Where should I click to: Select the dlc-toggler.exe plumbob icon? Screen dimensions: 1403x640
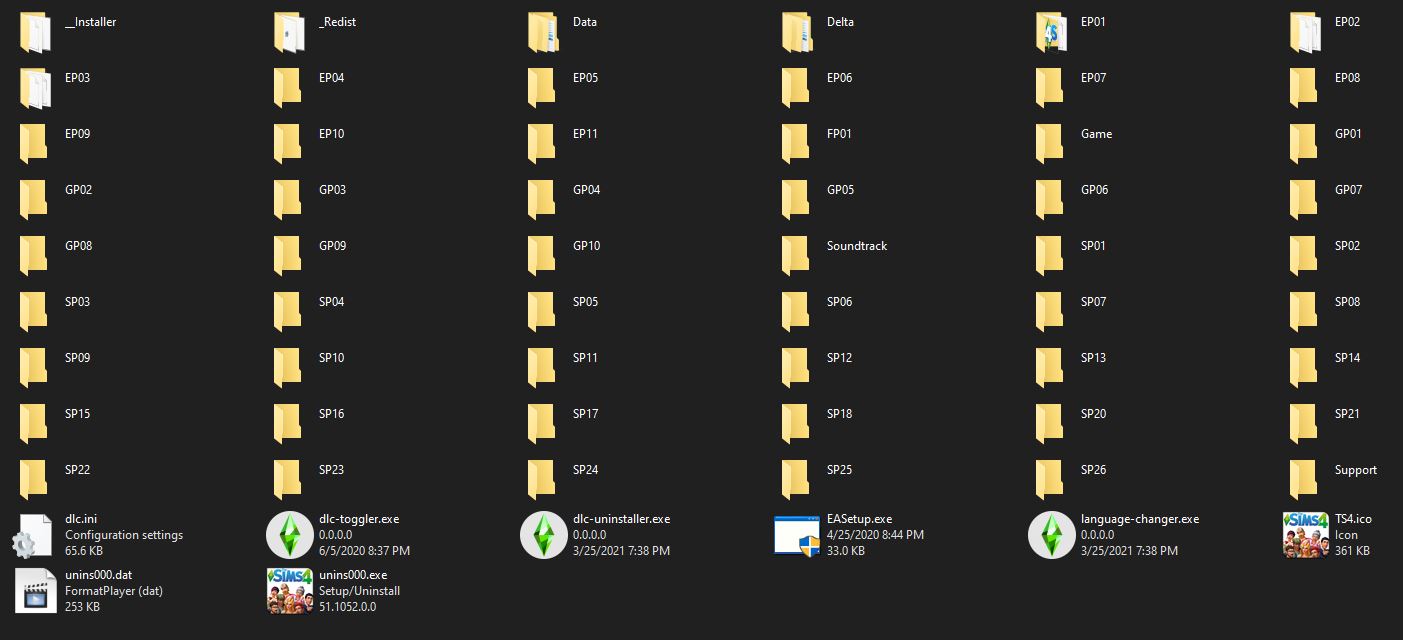point(289,535)
